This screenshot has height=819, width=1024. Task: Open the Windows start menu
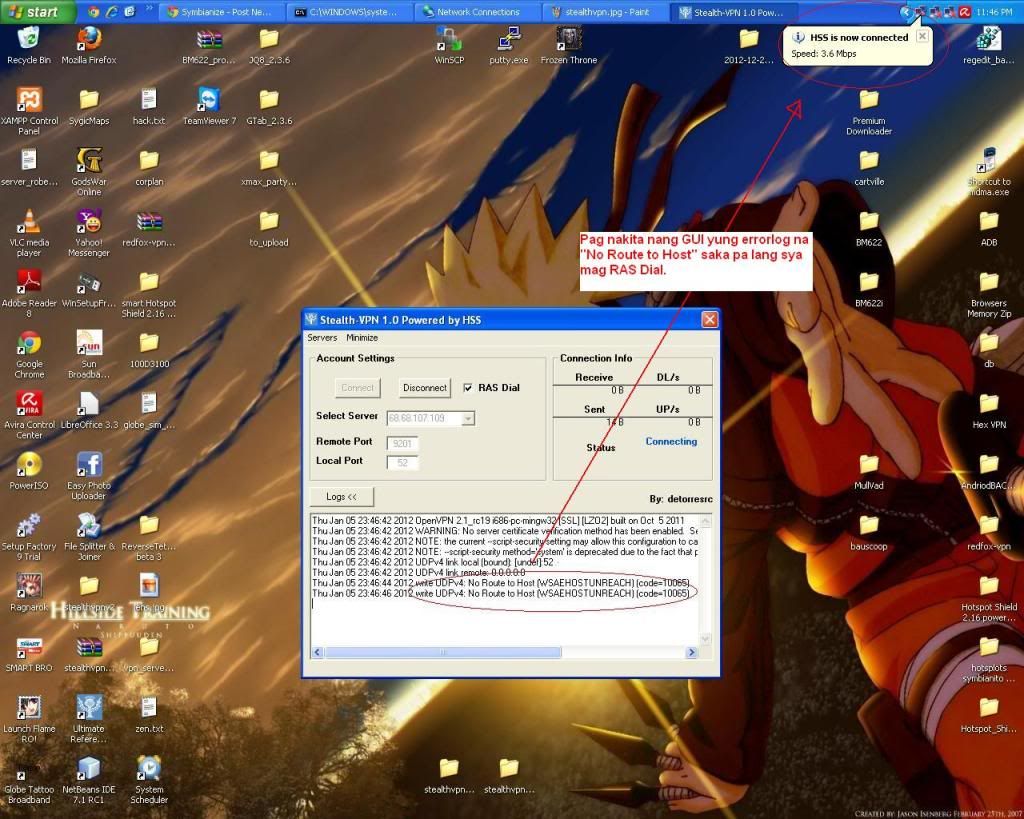coord(37,12)
